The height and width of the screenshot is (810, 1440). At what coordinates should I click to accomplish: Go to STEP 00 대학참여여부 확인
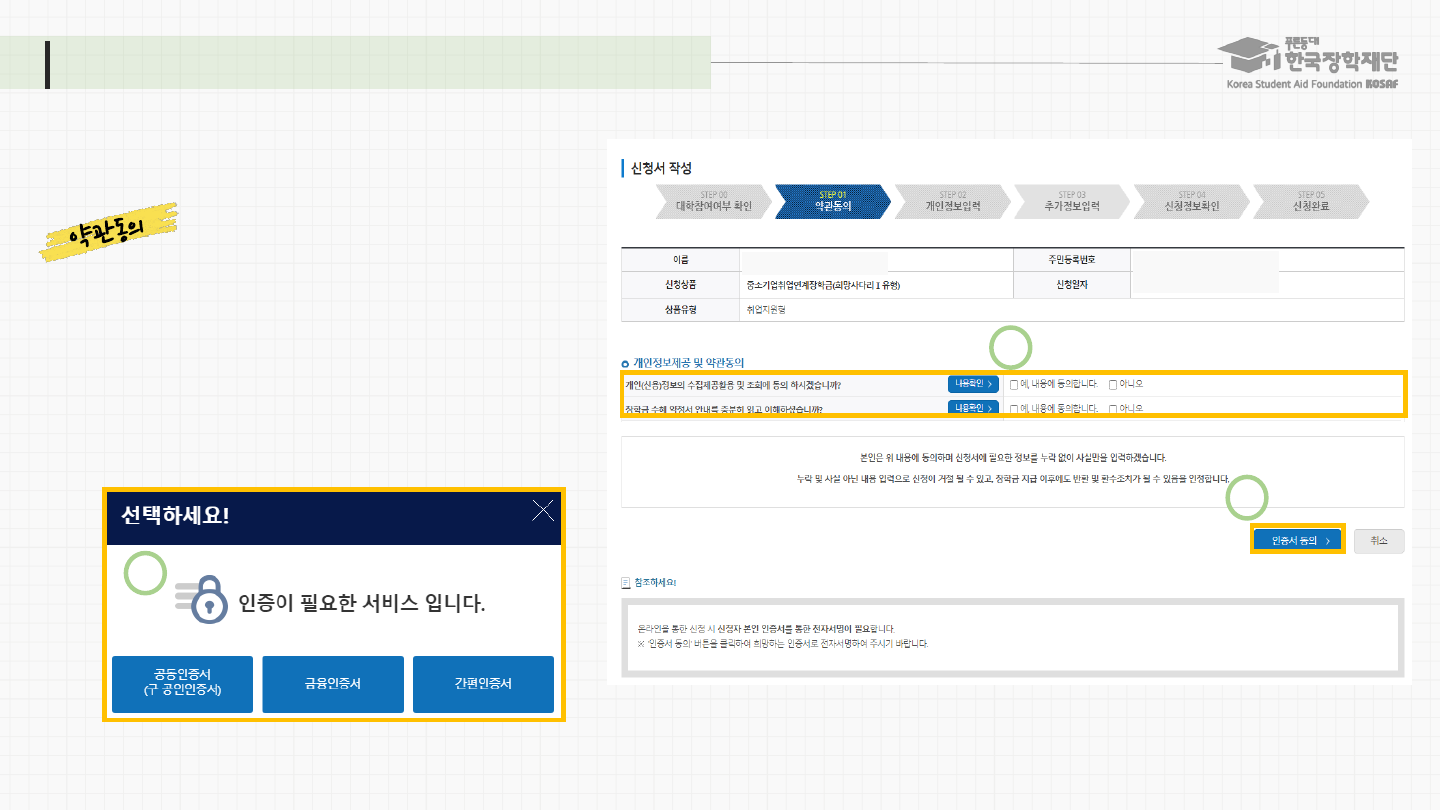tap(714, 202)
